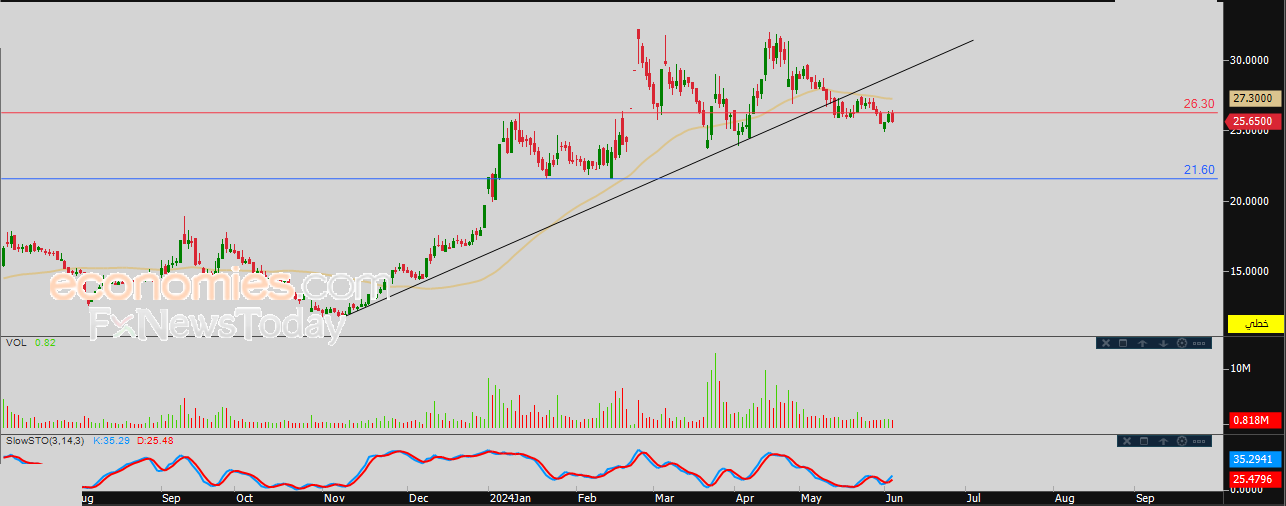Click the 25.6500 current price tag
1286x506 pixels.
[1251, 121]
